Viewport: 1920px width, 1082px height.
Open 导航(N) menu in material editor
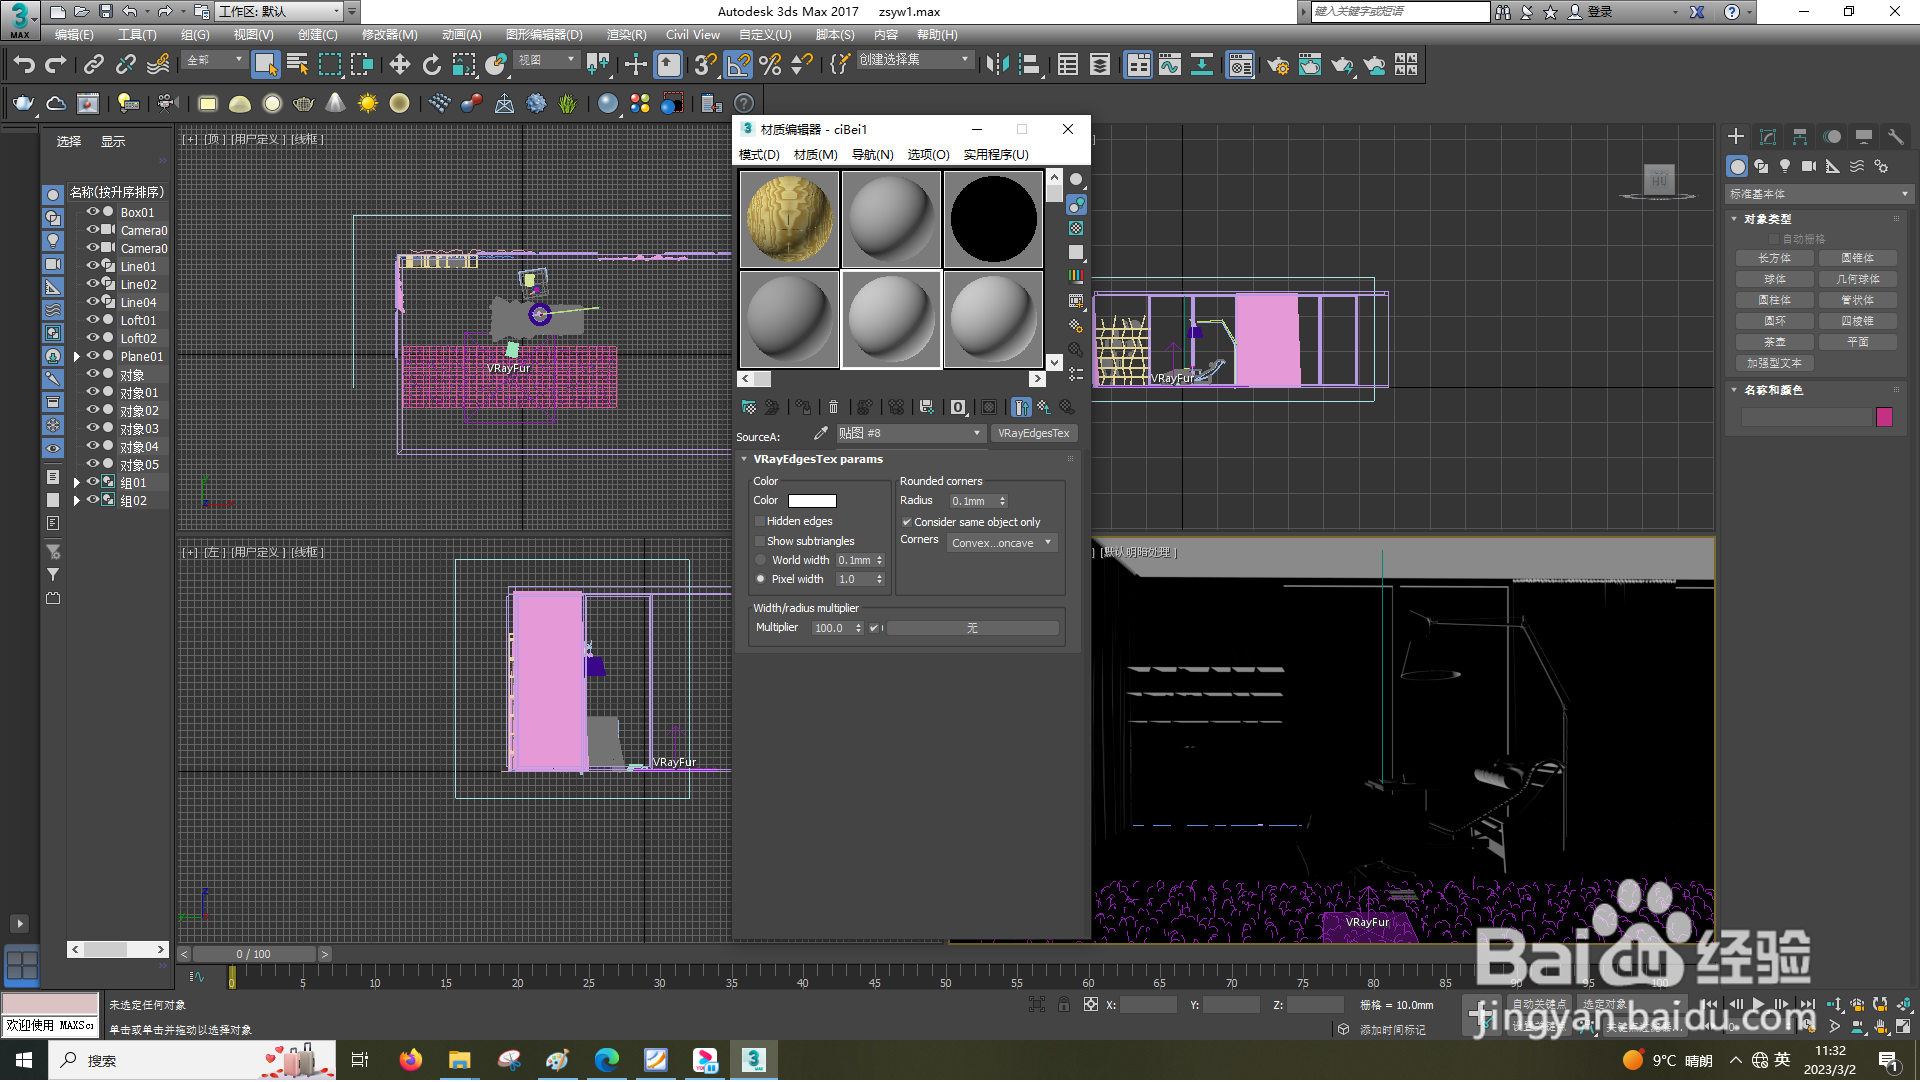tap(872, 155)
